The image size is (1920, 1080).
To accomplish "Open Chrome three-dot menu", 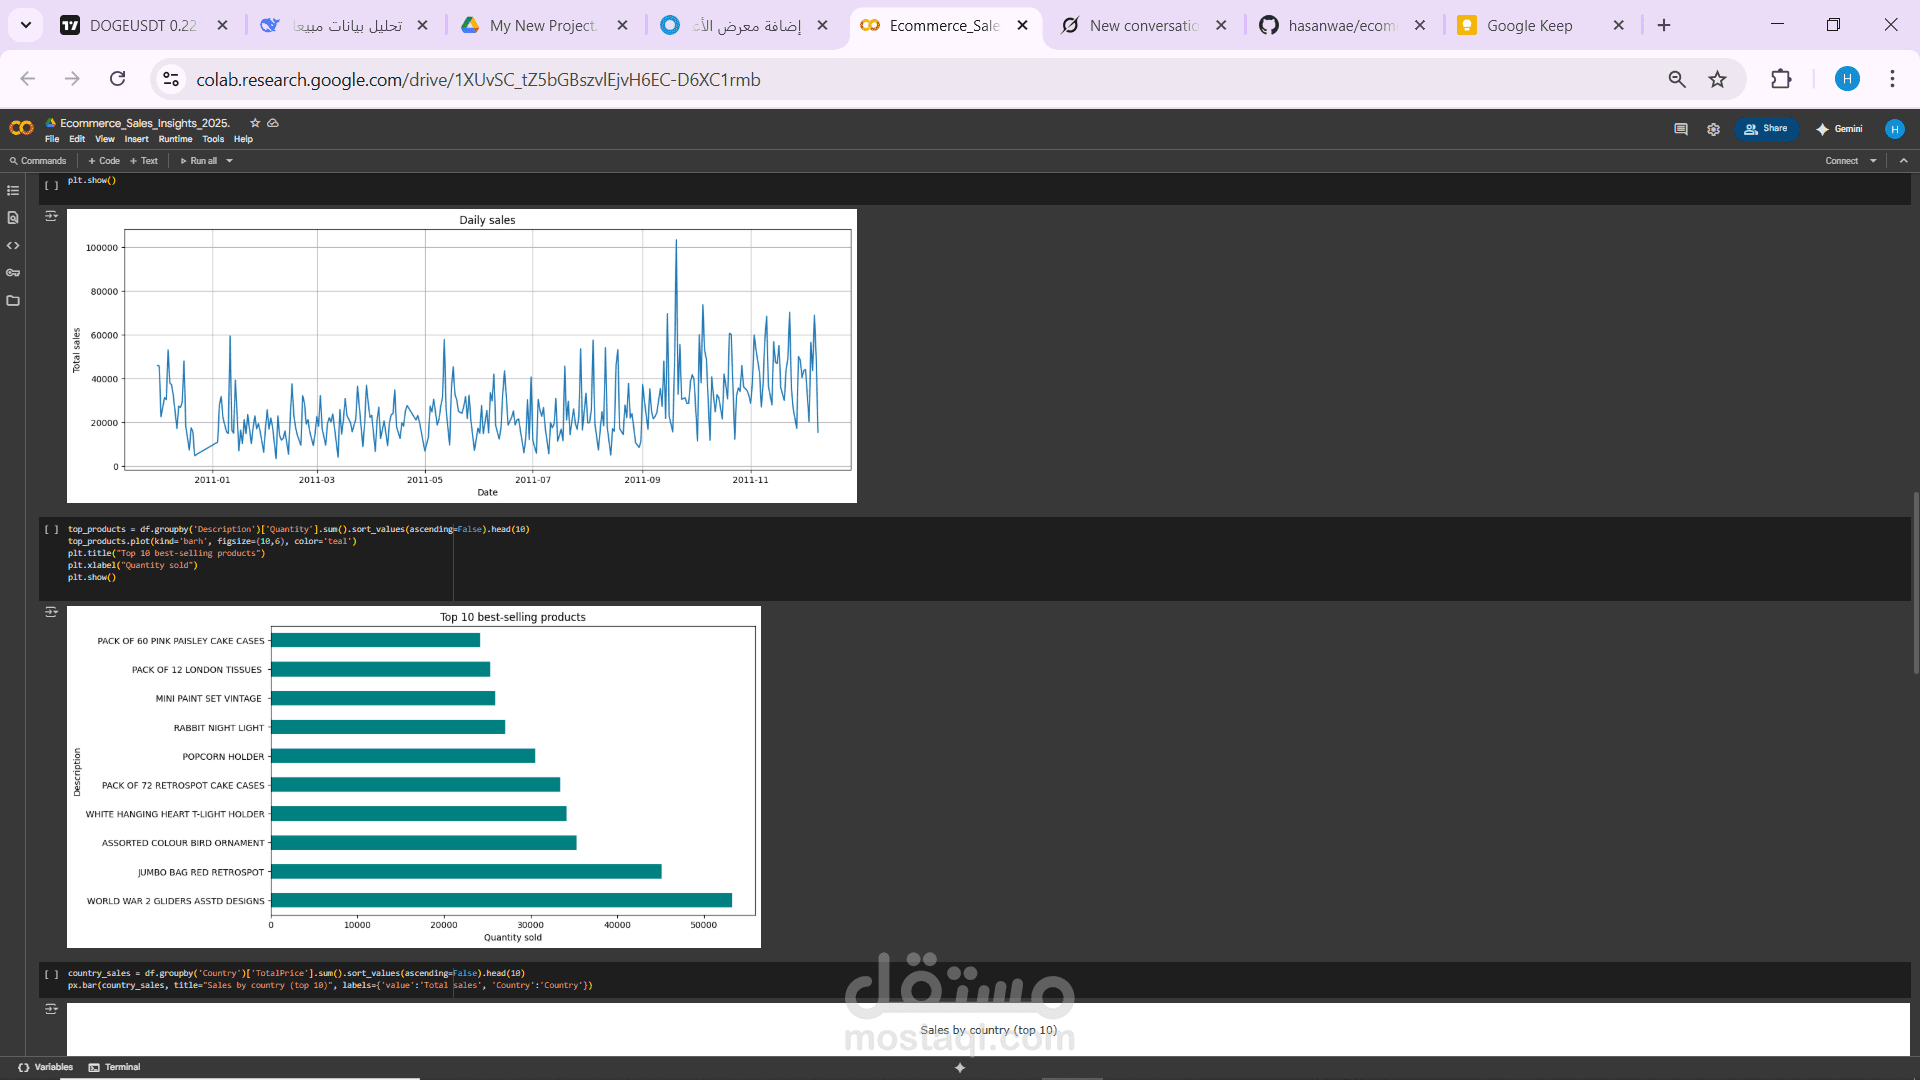I will [1892, 79].
